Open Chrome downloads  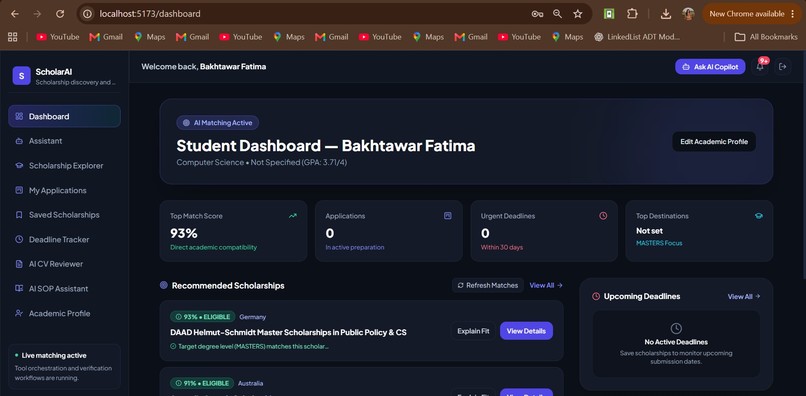pos(666,14)
